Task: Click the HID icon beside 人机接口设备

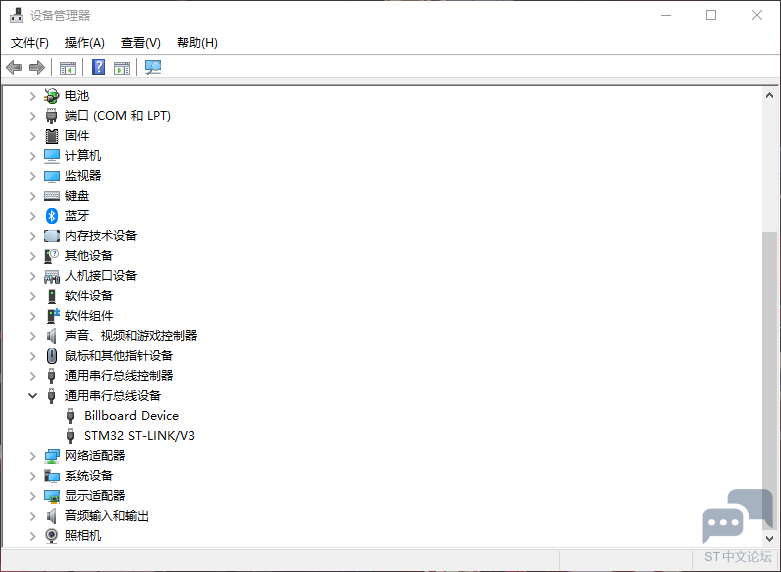Action: tap(51, 276)
